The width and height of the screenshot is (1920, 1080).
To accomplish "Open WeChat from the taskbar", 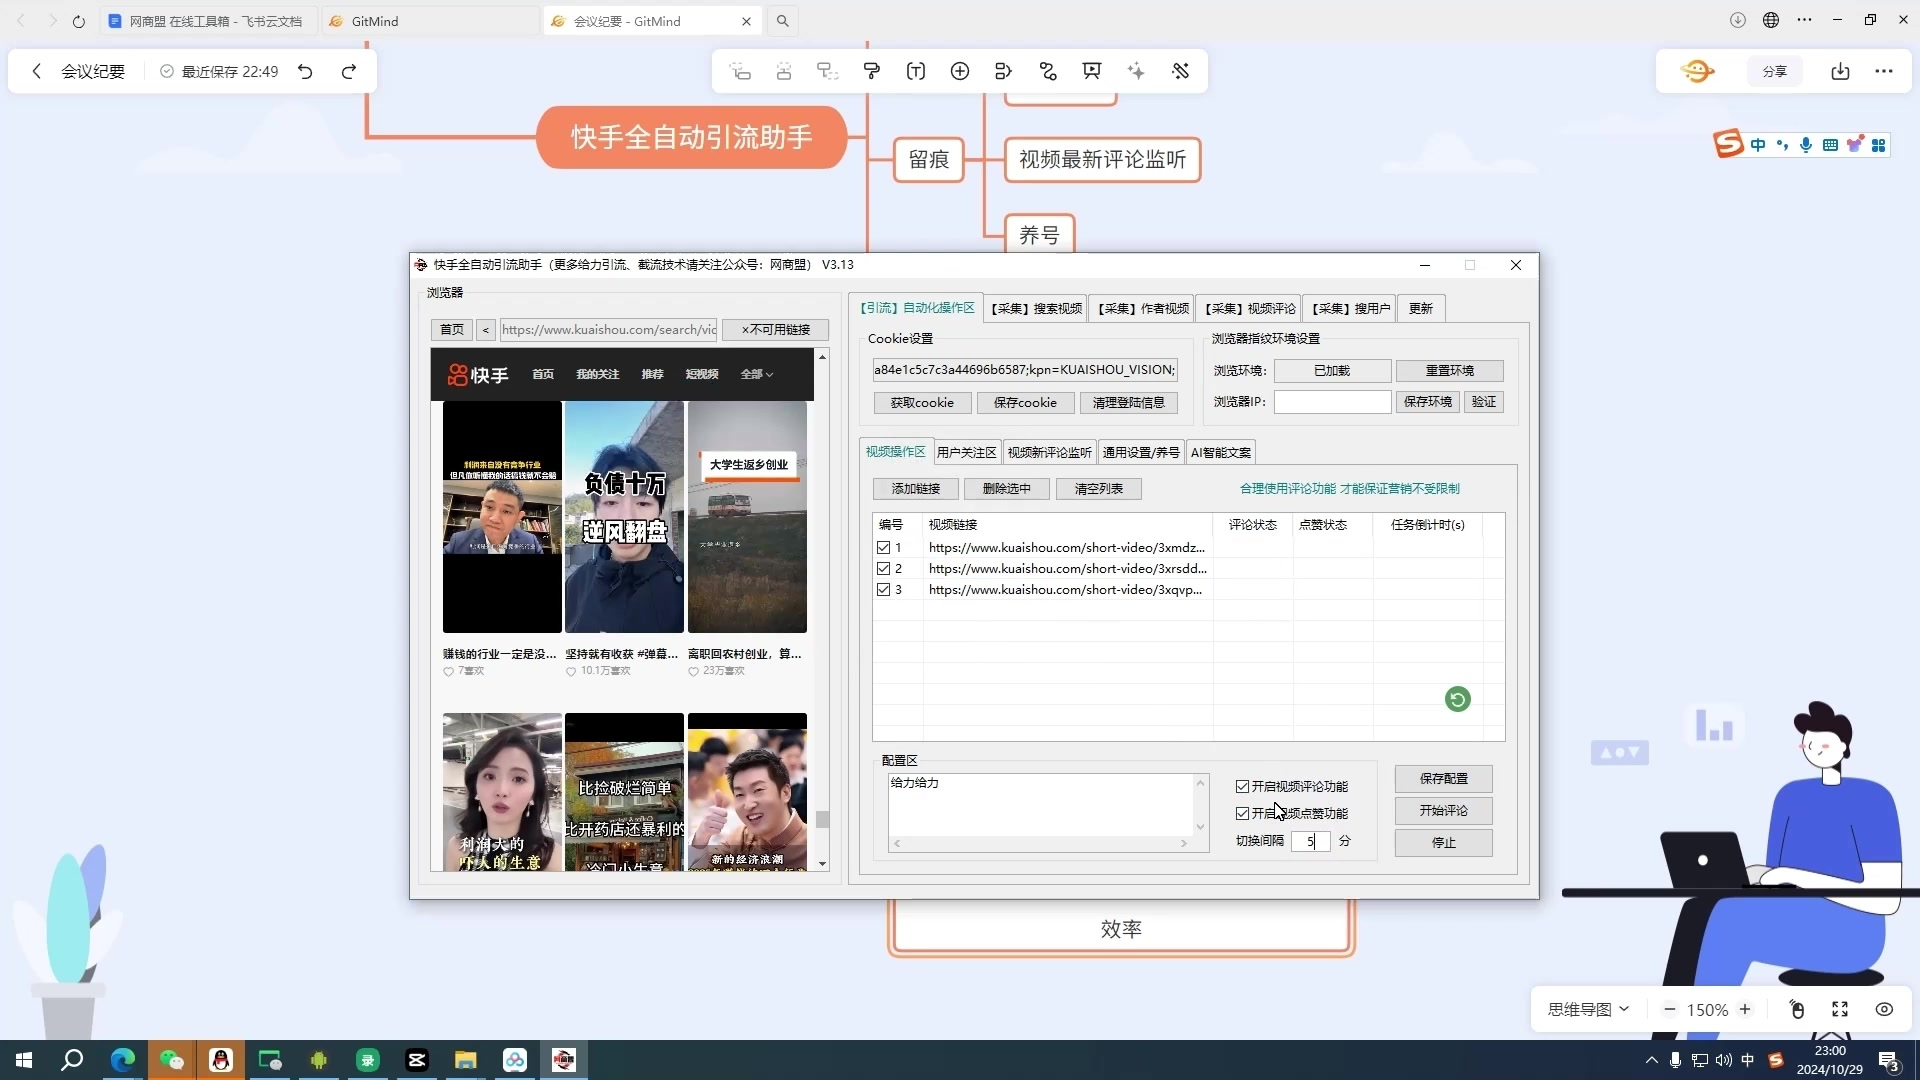I will coord(172,1060).
